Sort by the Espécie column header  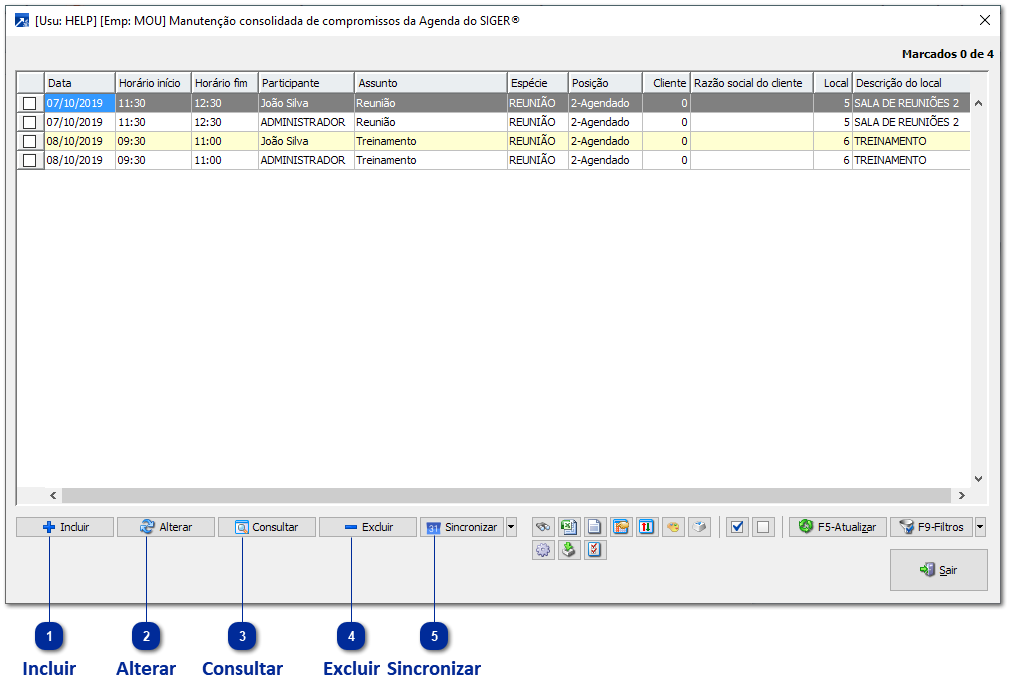537,83
